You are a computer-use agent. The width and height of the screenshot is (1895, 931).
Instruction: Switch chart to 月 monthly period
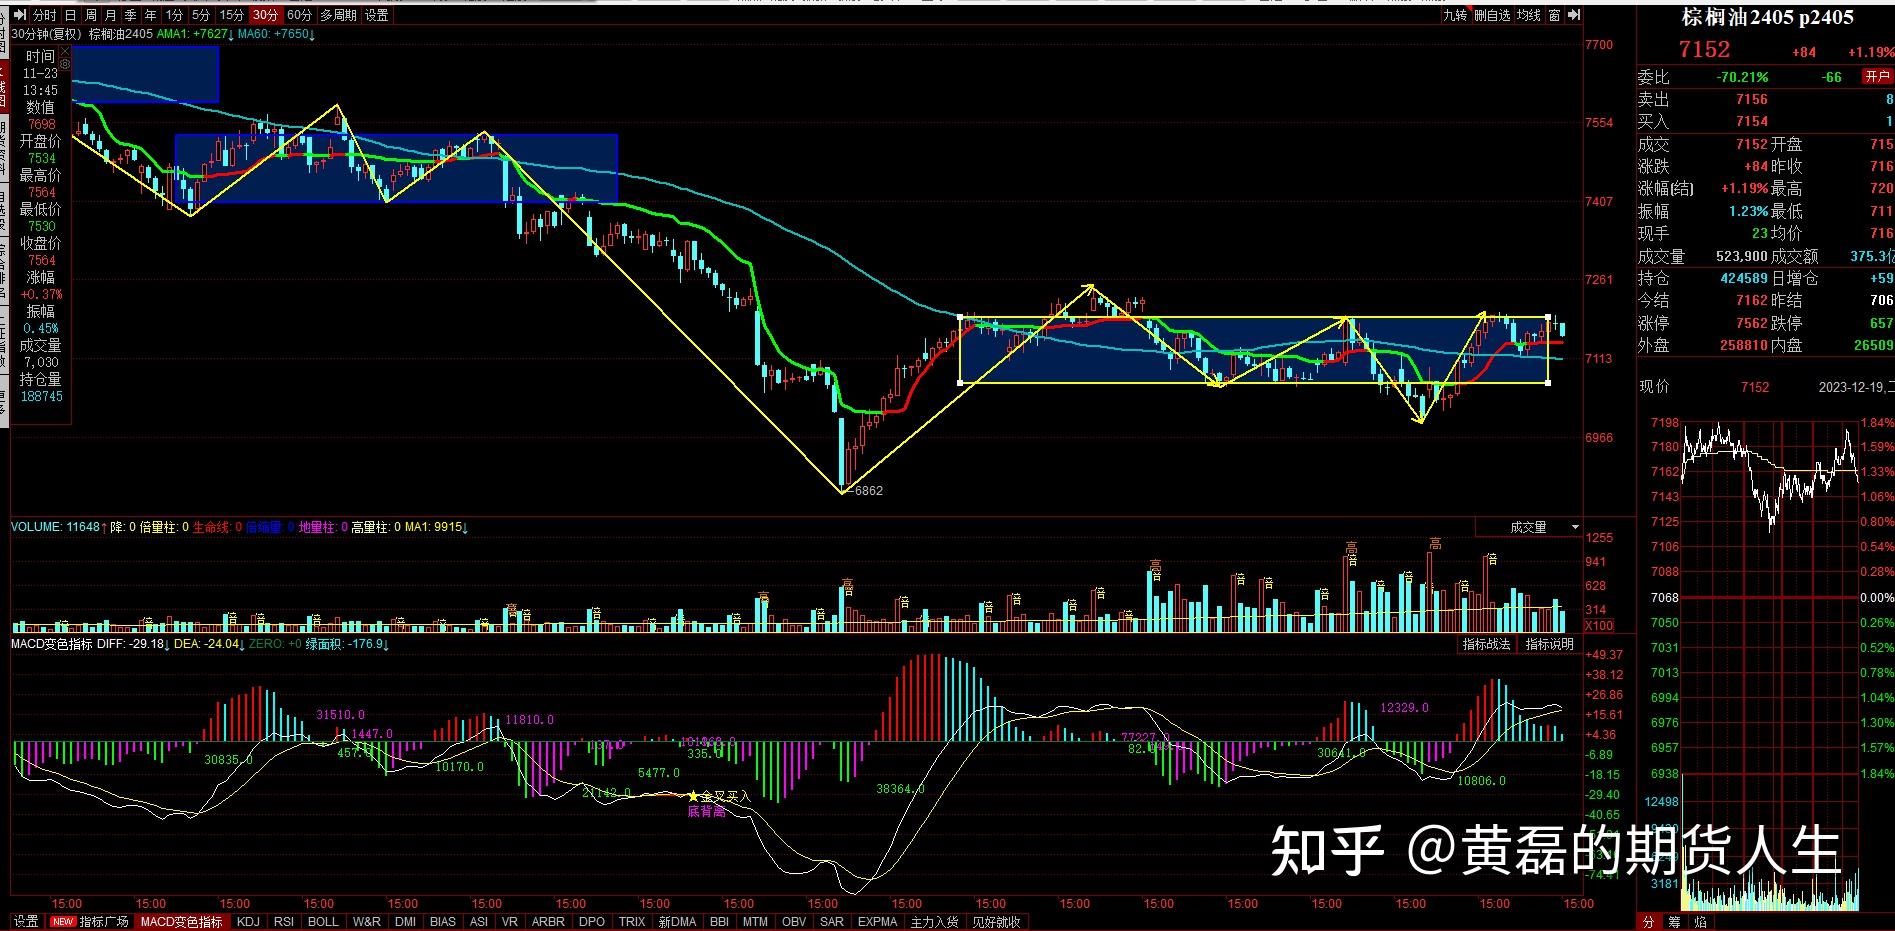[x=110, y=15]
